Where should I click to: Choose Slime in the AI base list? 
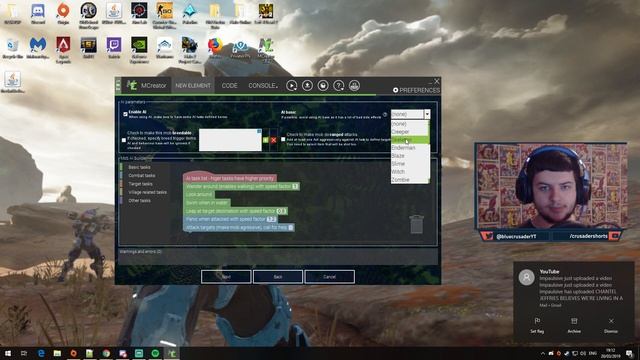410,164
